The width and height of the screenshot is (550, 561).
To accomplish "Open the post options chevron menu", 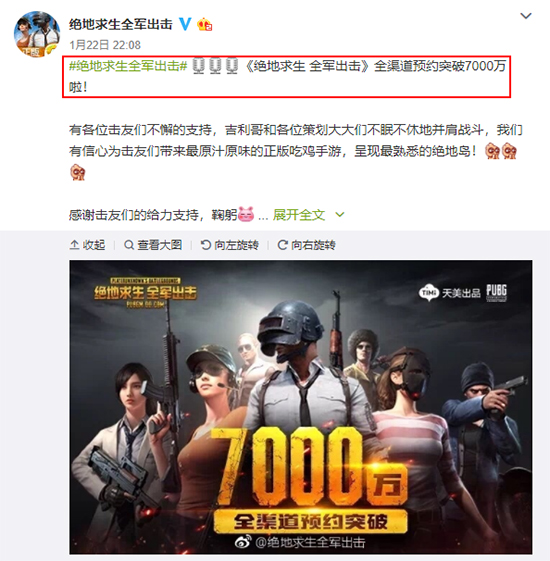I will [x=525, y=16].
